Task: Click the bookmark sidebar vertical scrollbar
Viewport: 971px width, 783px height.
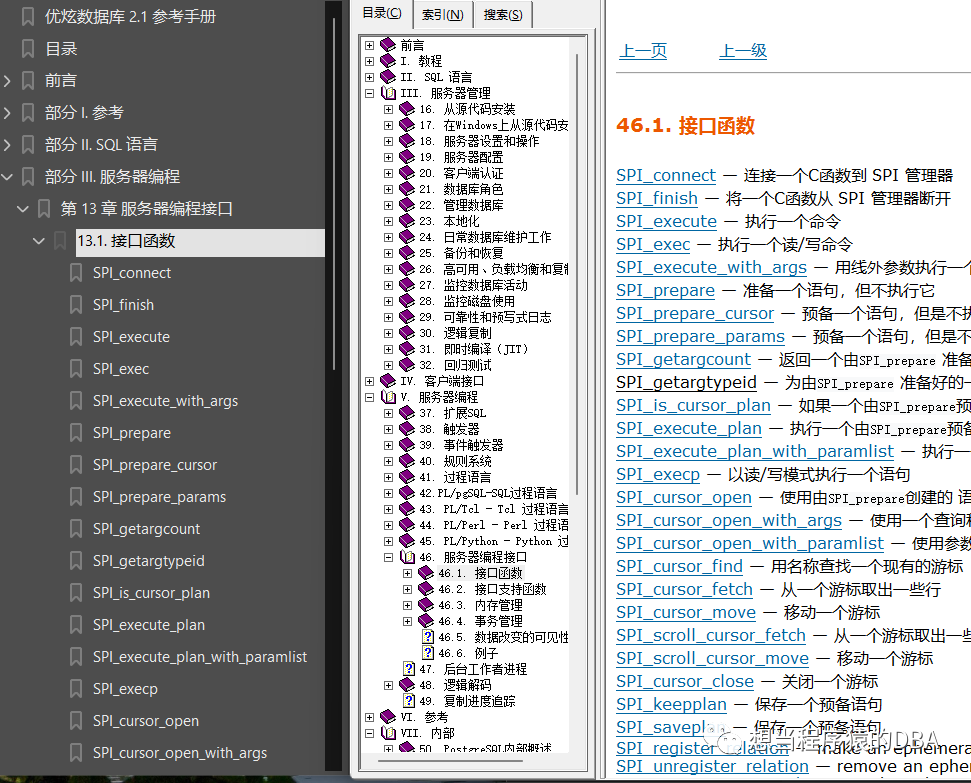Action: click(x=334, y=195)
